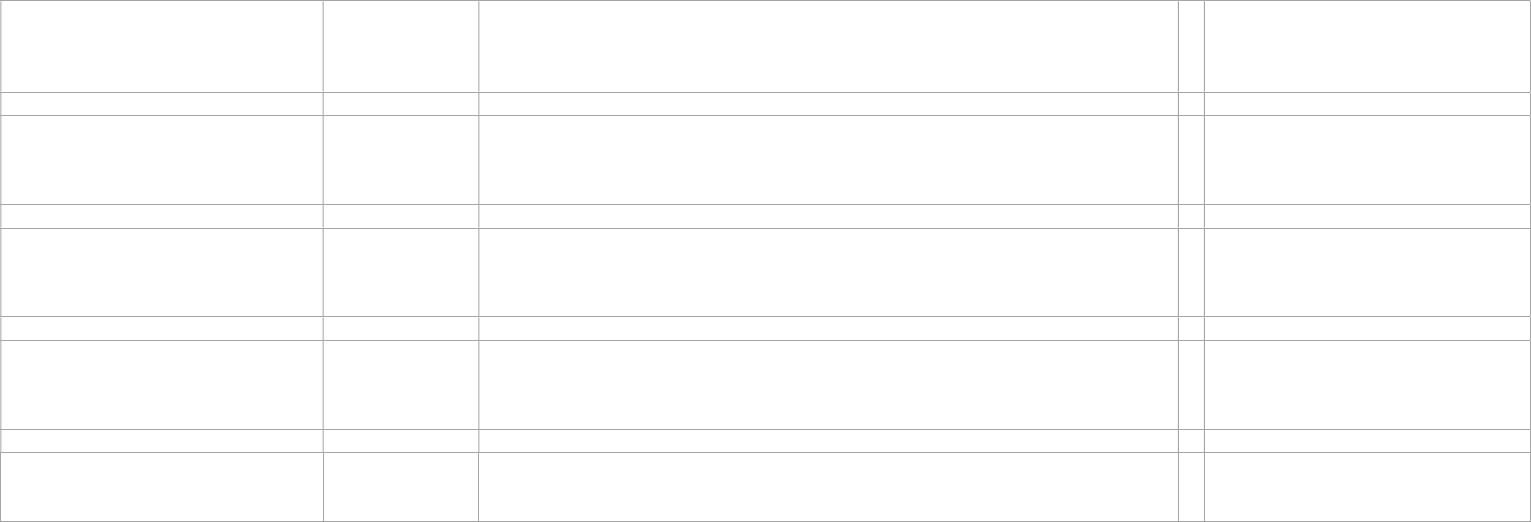Select the widest cell in the second row
This screenshot has width=1531, height=522.
pyautogui.click(x=827, y=104)
